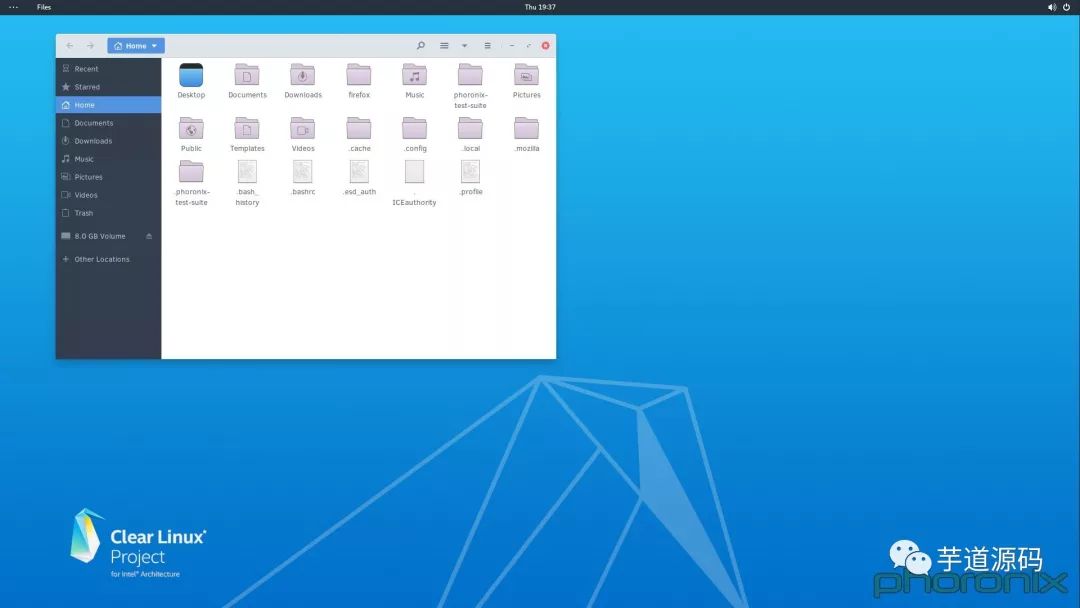
Task: Open the Home path button dropdown
Action: click(154, 45)
